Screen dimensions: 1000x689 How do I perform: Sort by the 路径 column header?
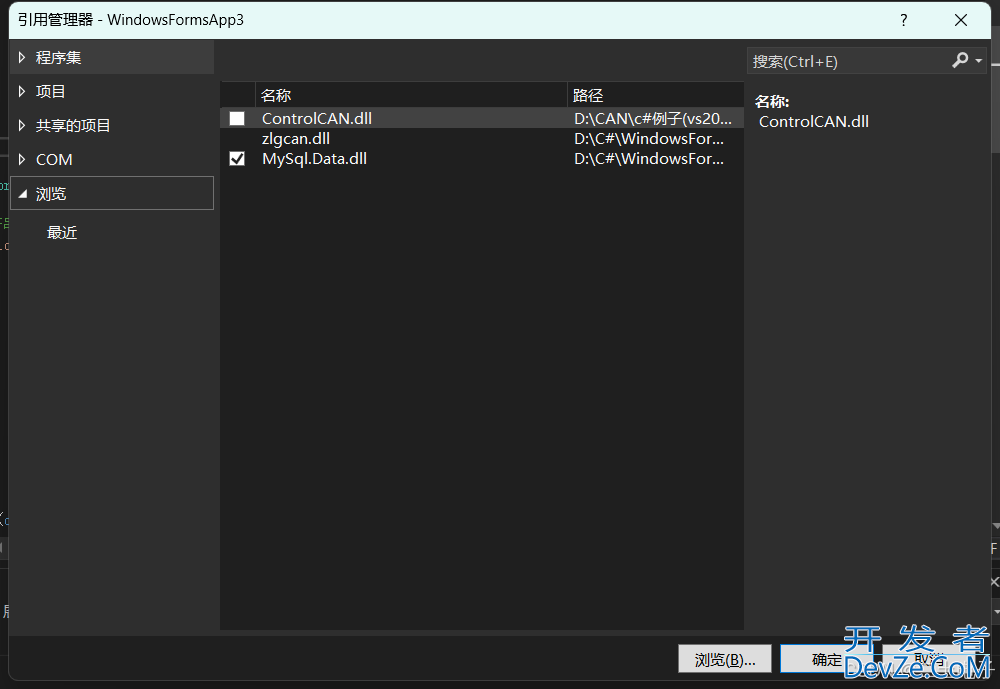click(x=655, y=95)
